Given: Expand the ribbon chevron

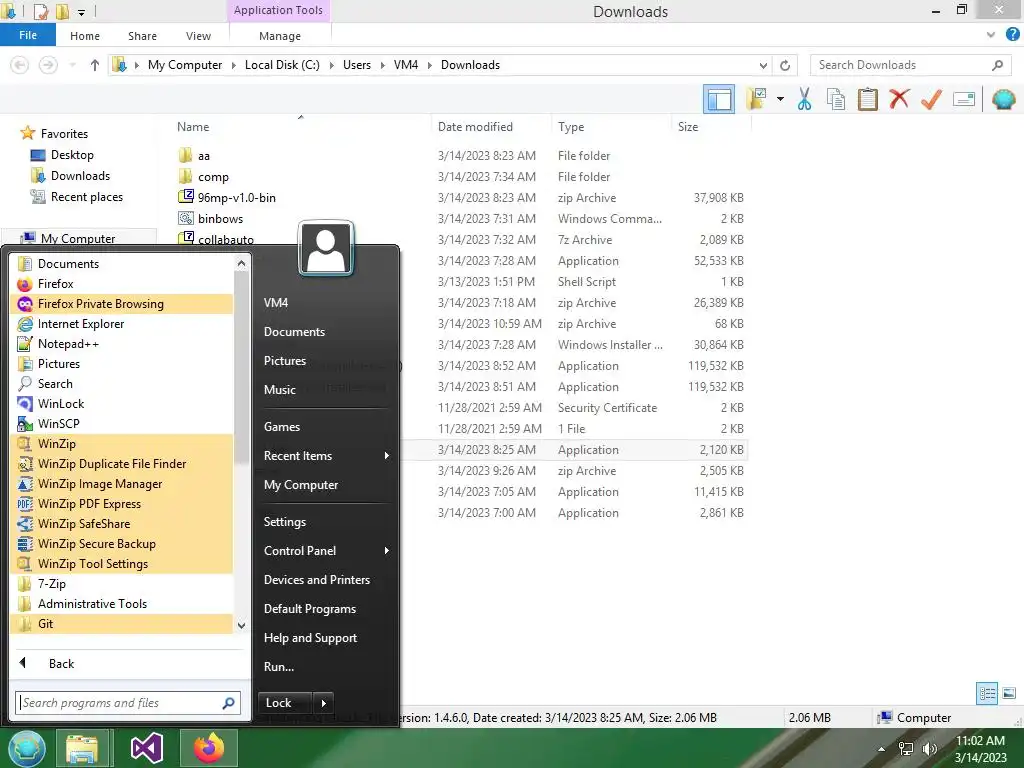Looking at the screenshot, I should [991, 35].
